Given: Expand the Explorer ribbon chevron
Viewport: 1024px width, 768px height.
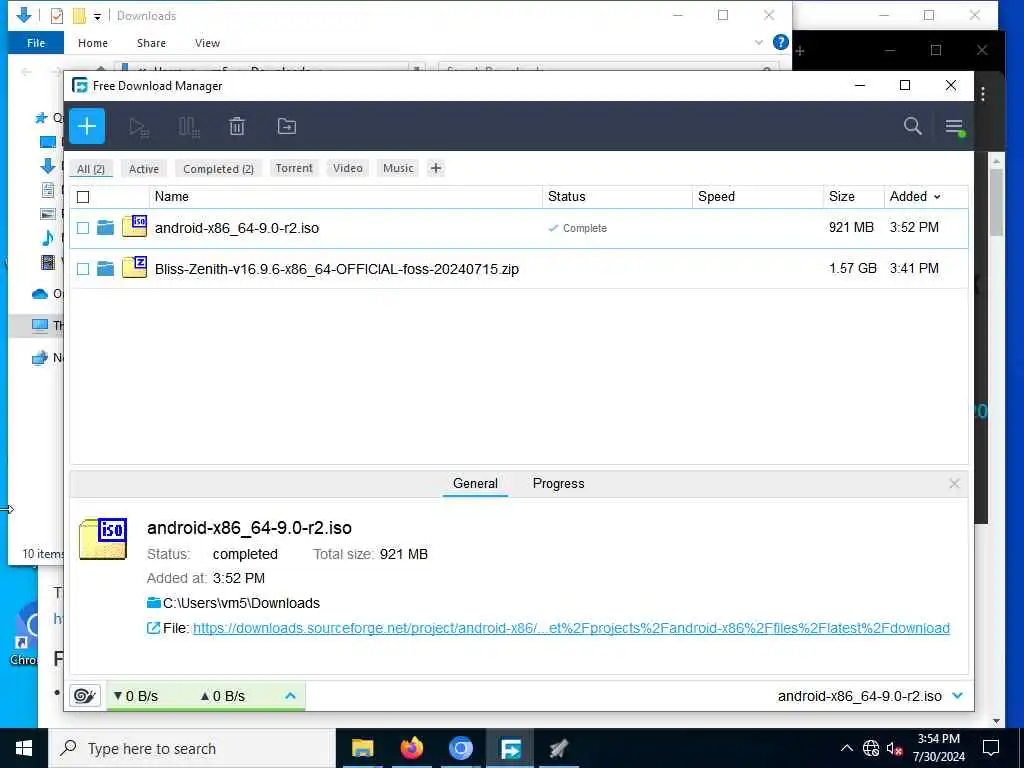Looking at the screenshot, I should click(x=759, y=42).
